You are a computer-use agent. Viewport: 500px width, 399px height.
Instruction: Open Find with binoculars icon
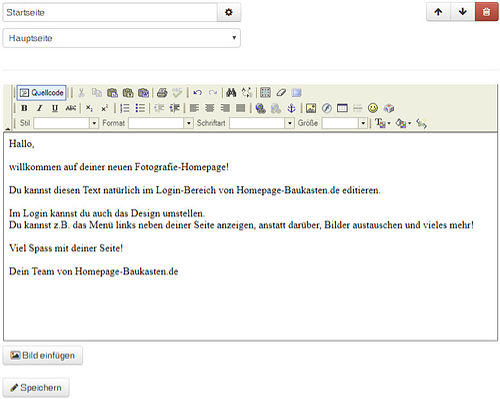pos(231,93)
